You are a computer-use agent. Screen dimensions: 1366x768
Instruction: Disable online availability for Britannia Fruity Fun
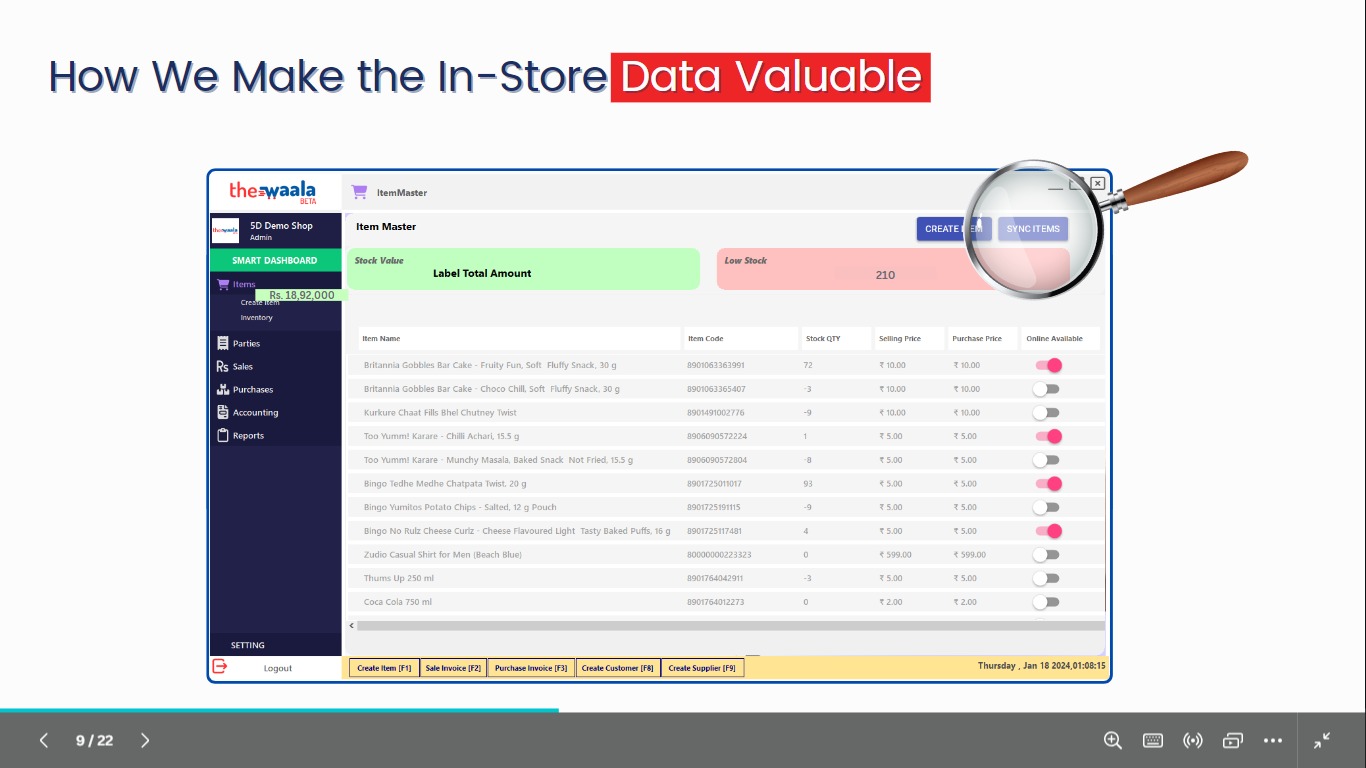click(1047, 365)
